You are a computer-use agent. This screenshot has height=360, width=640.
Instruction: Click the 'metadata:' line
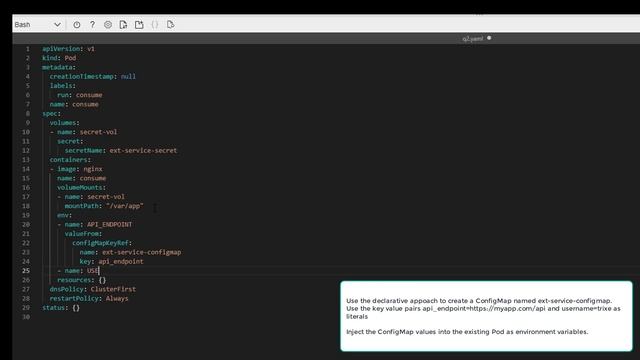[59, 67]
